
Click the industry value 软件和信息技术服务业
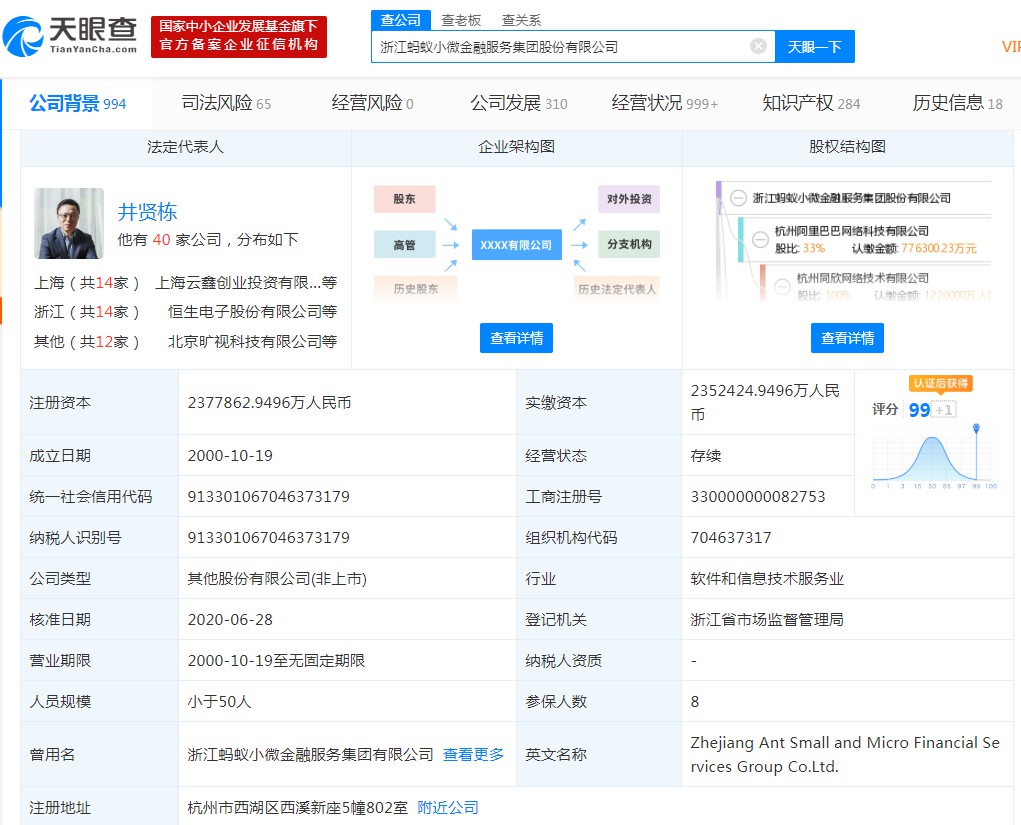(x=767, y=578)
